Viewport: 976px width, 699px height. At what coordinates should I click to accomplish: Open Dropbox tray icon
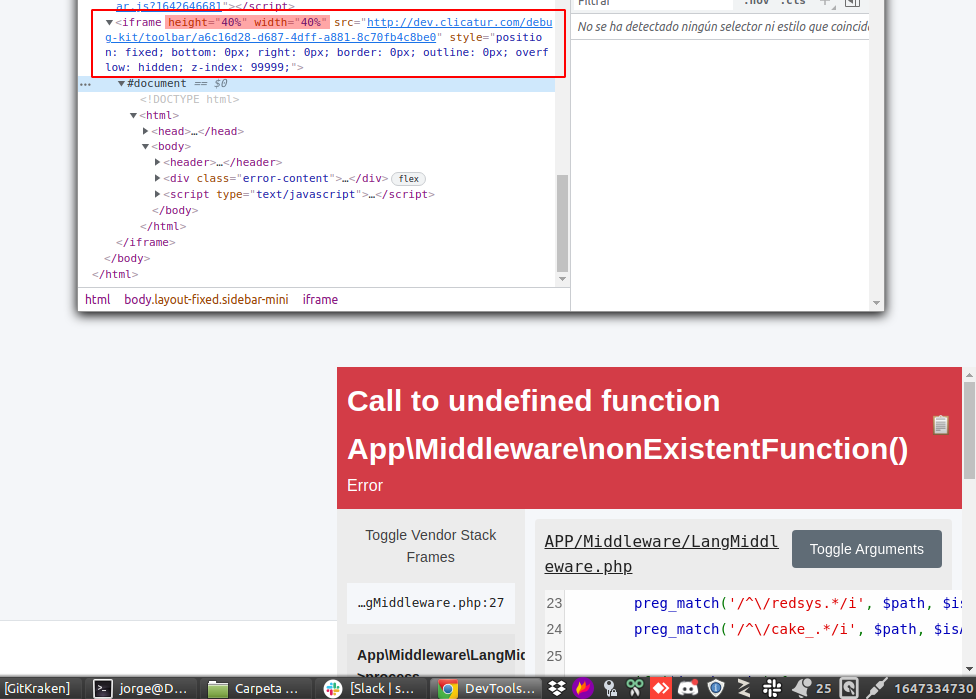pos(557,688)
